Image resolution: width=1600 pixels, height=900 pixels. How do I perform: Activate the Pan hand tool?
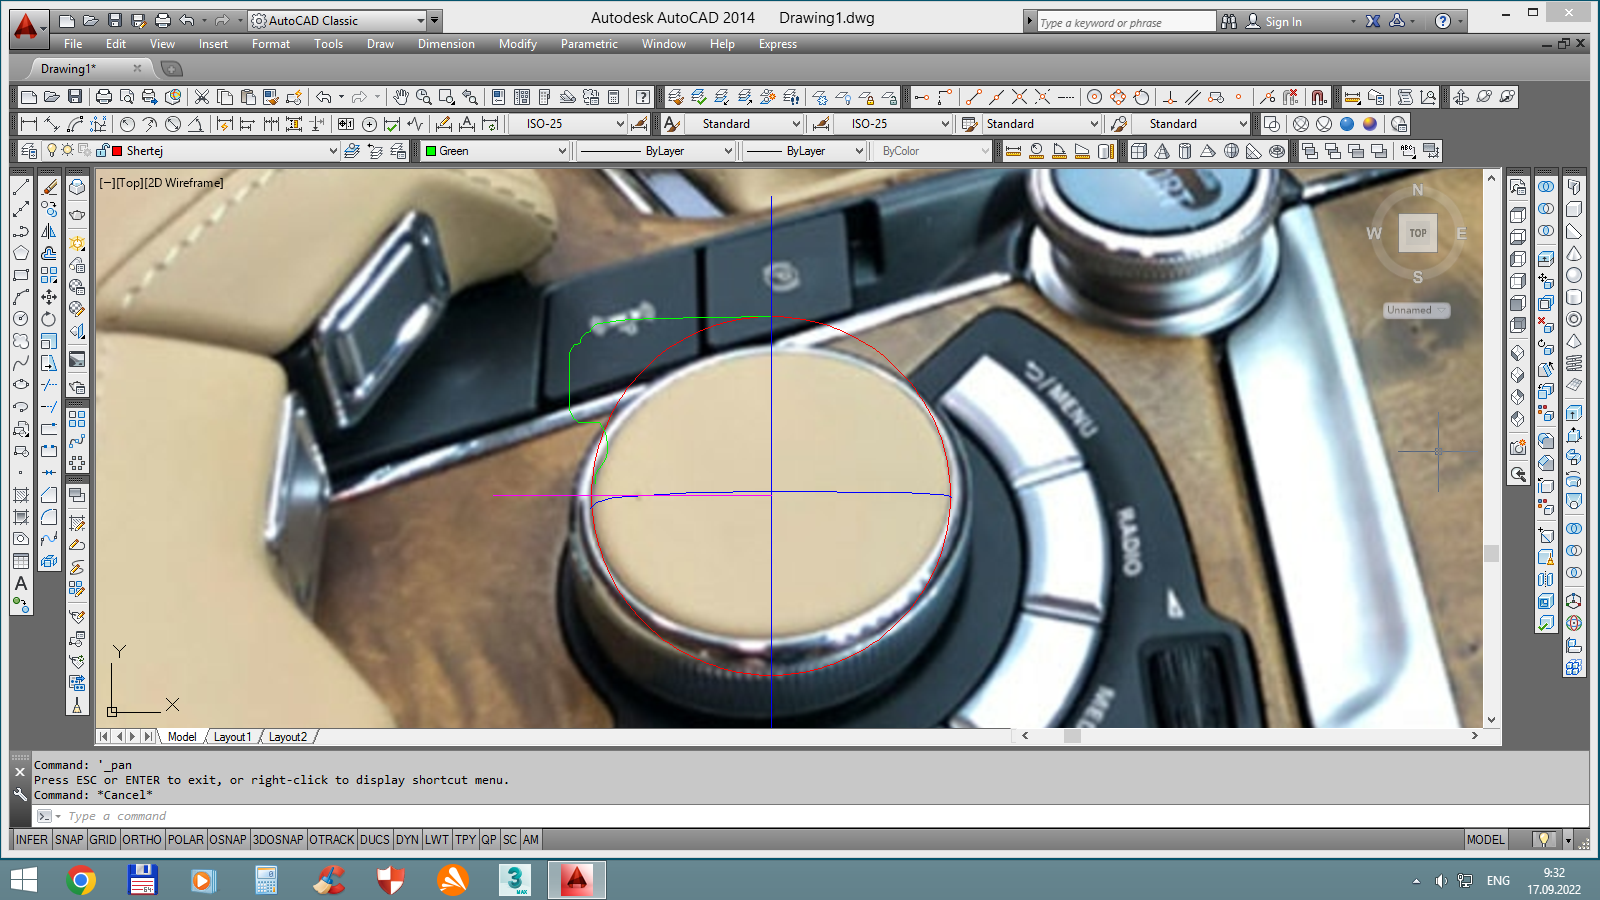pyautogui.click(x=401, y=97)
